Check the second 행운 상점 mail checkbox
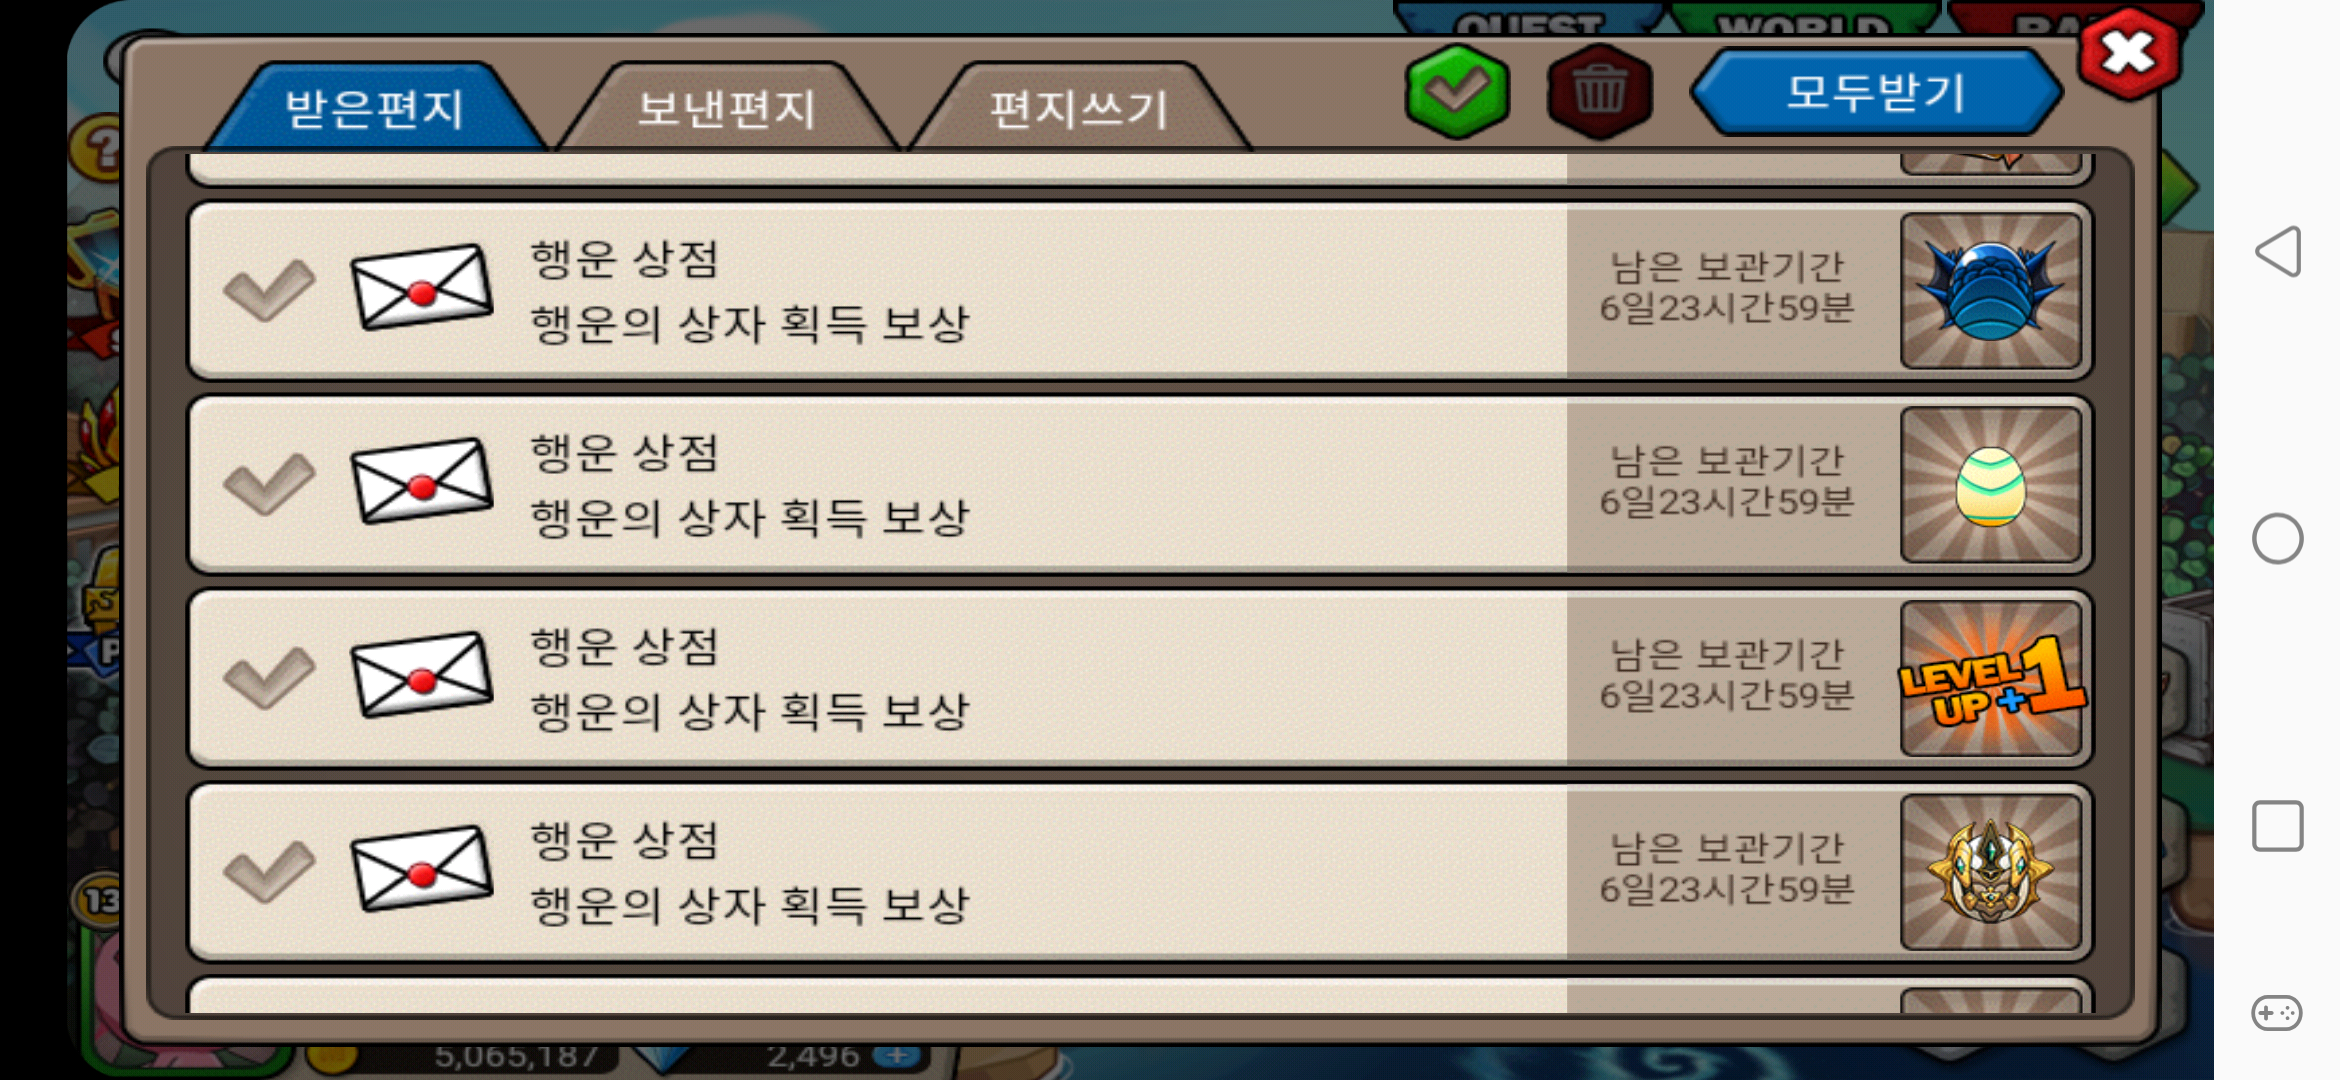 [269, 484]
